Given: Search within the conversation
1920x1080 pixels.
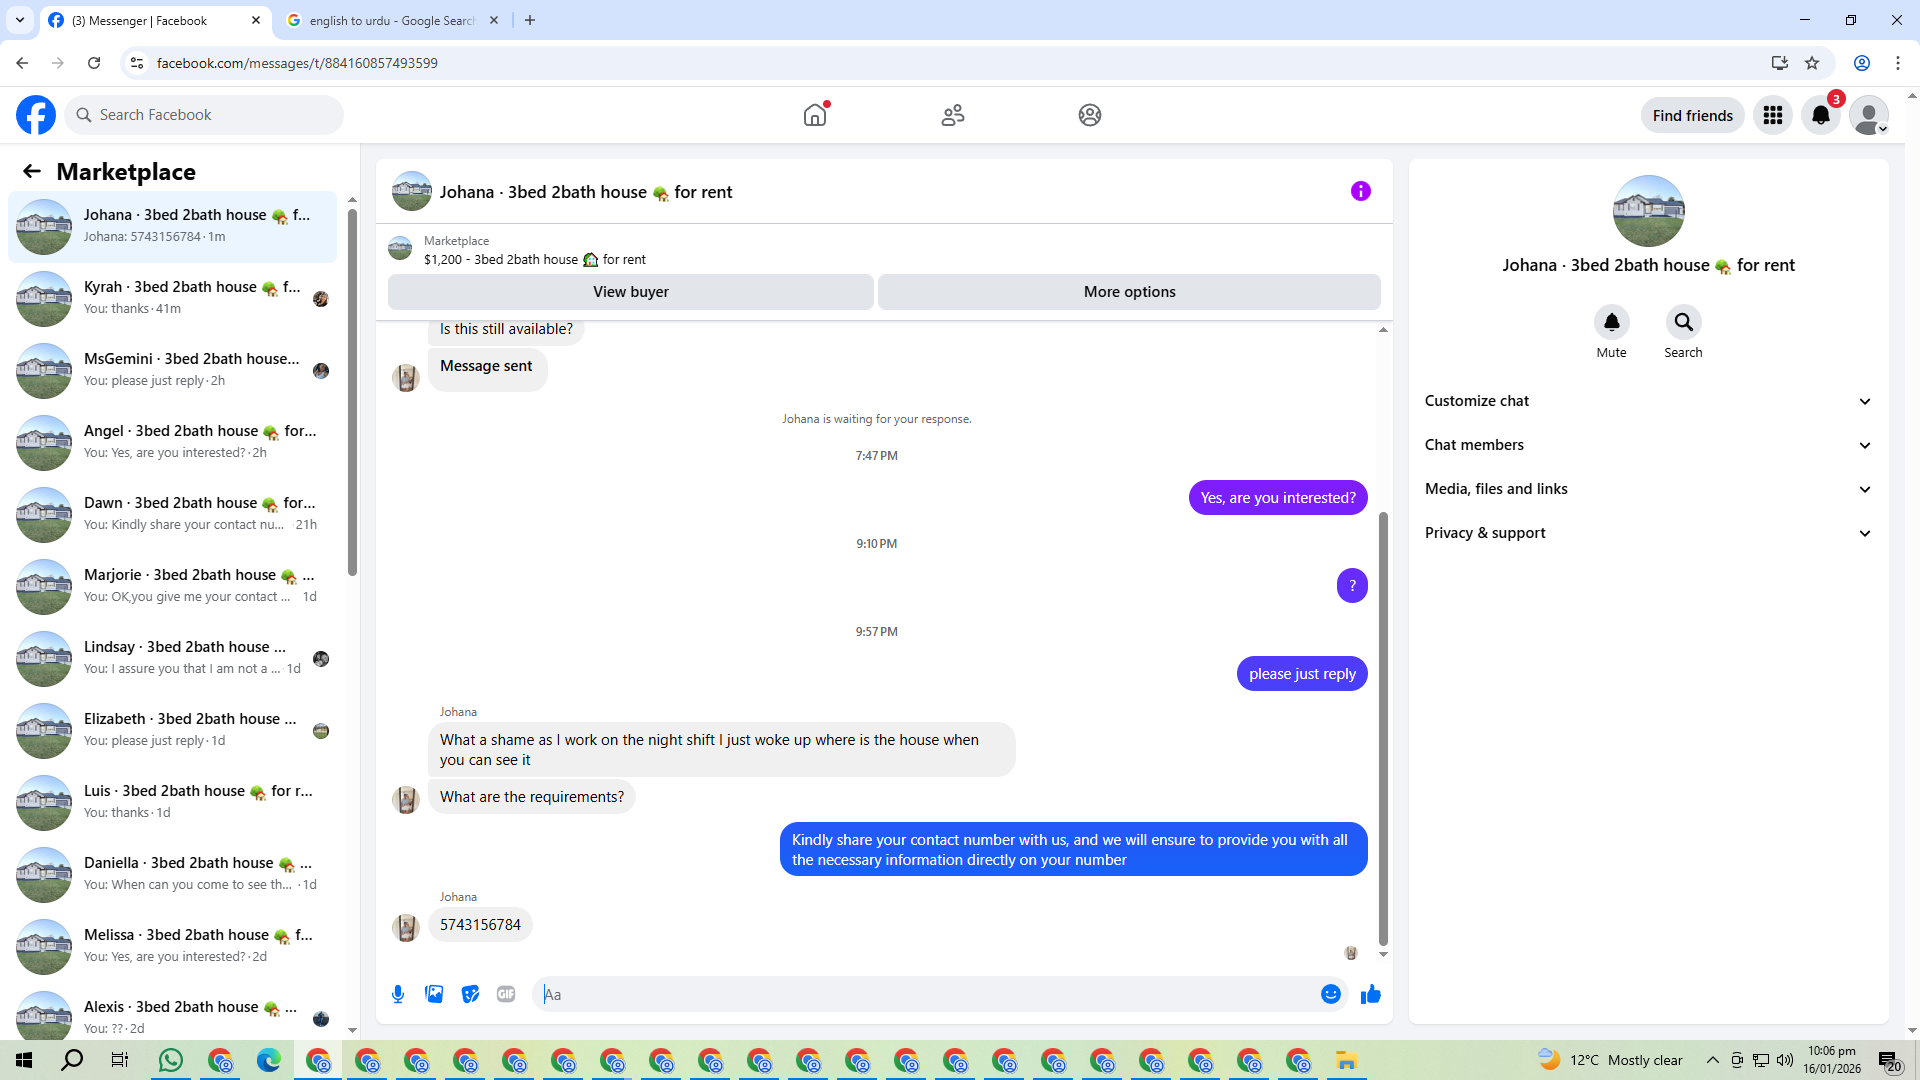Looking at the screenshot, I should 1683,323.
